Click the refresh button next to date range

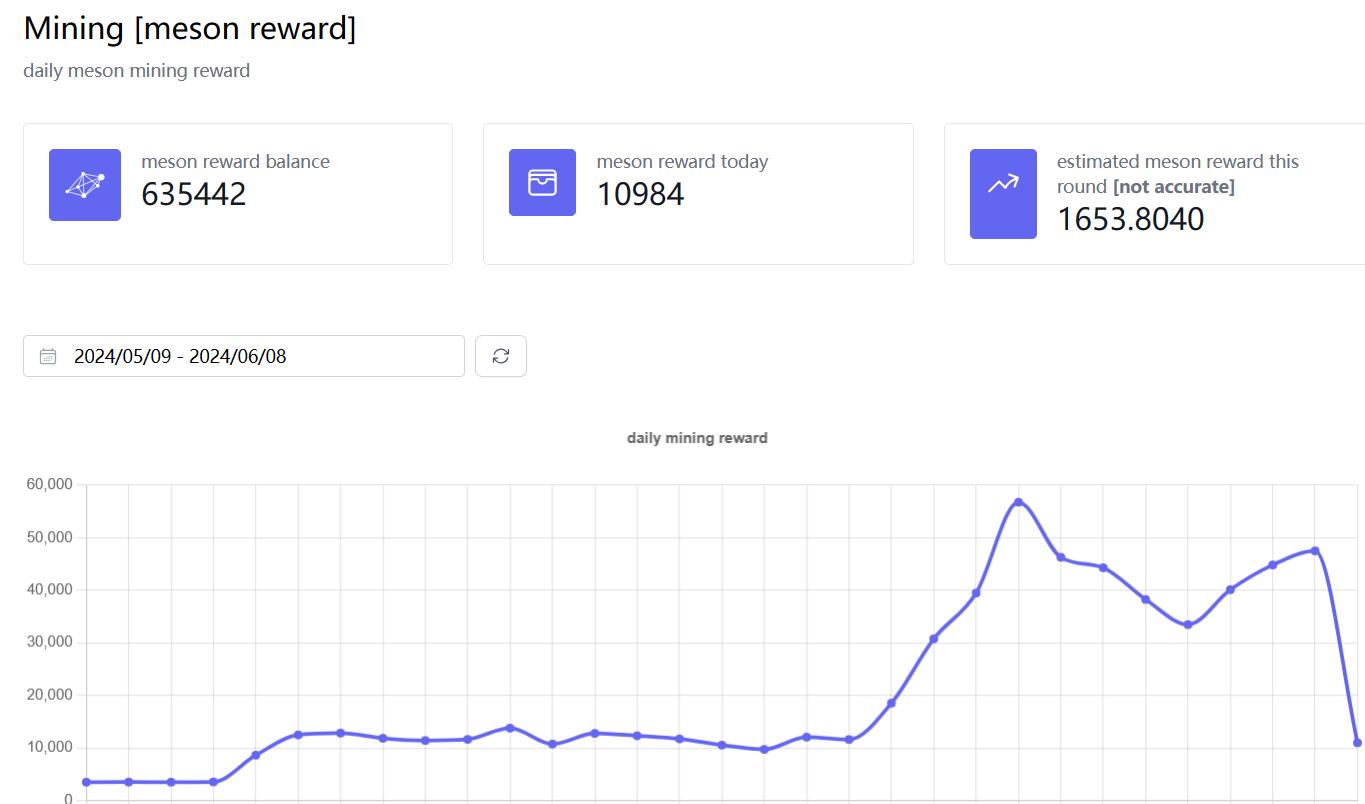click(x=501, y=356)
